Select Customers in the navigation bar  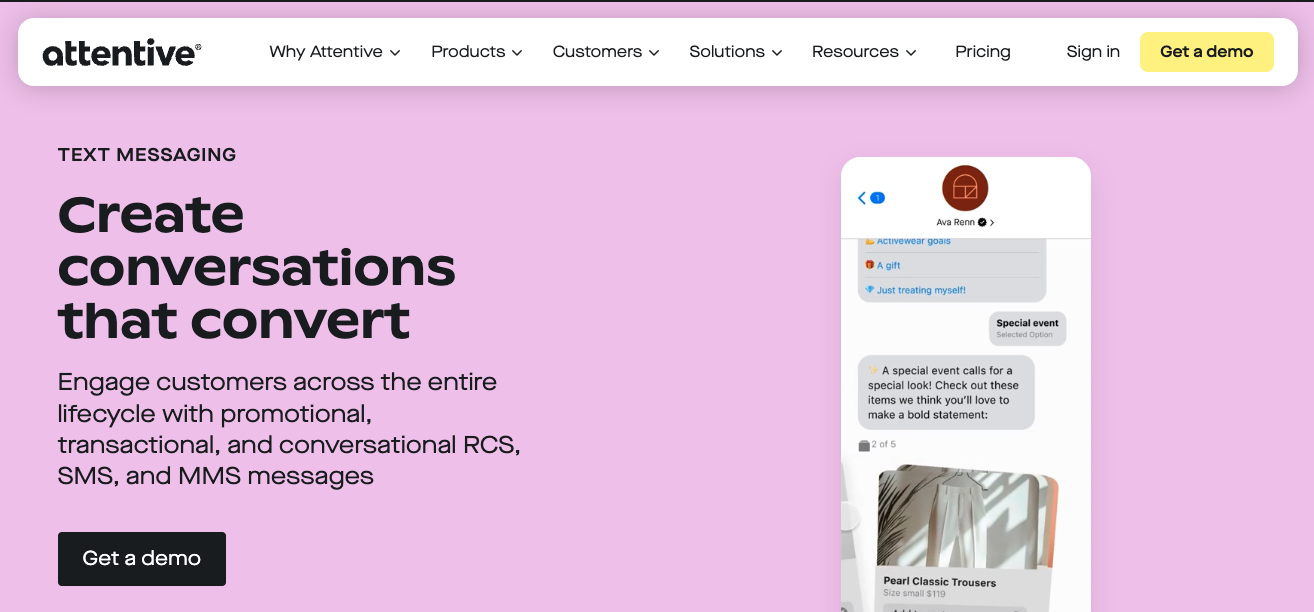click(x=605, y=52)
